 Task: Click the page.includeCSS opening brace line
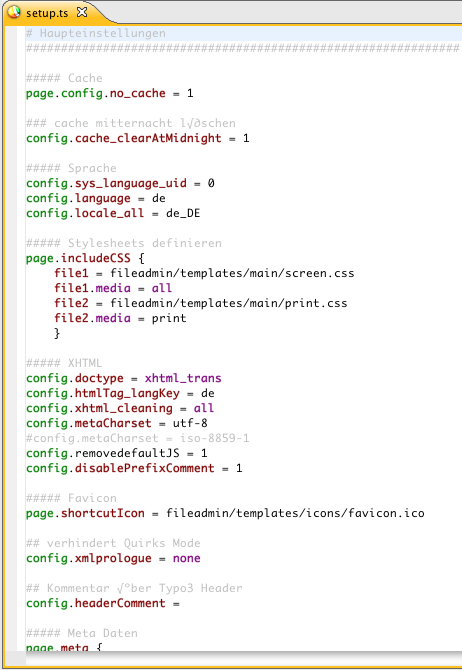85,258
